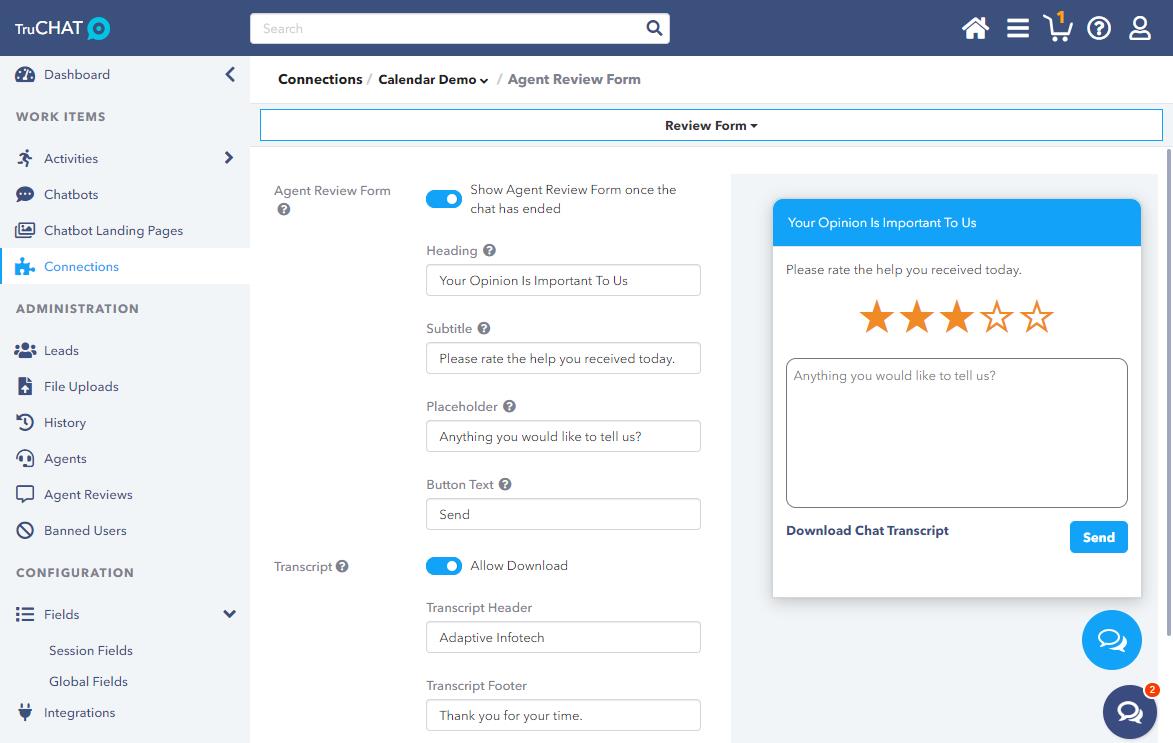This screenshot has height=743, width=1173.
Task: Click the Subtitle text field
Action: [x=563, y=358]
